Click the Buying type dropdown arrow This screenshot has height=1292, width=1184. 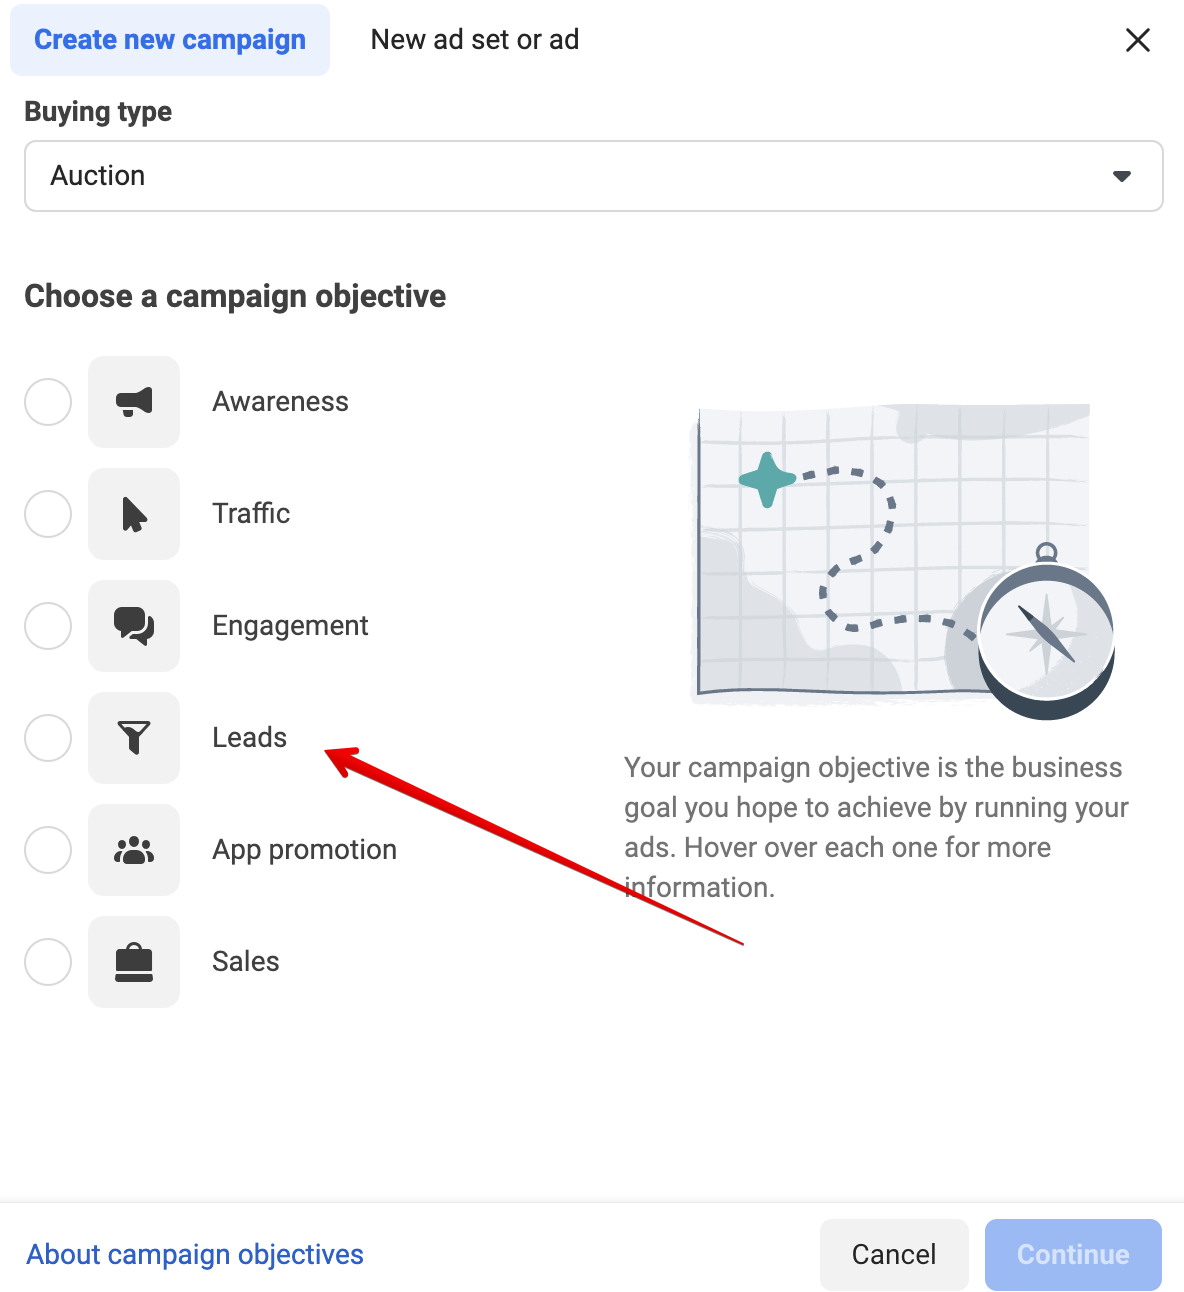[1122, 176]
